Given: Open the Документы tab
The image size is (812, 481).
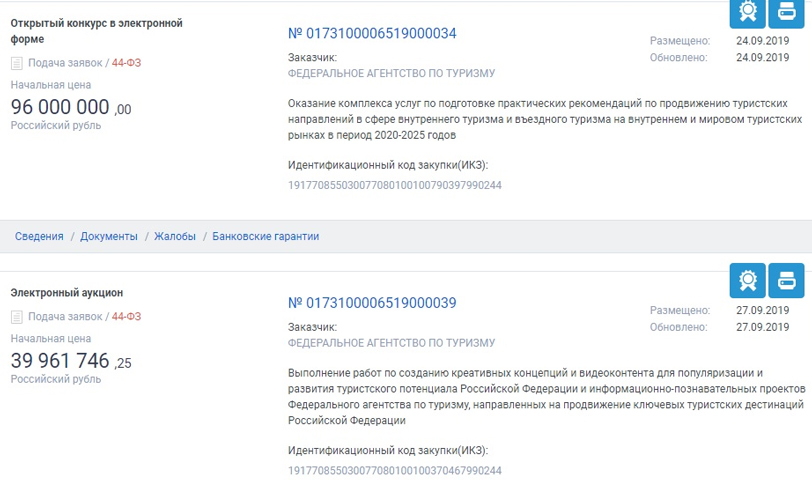Looking at the screenshot, I should [x=109, y=236].
